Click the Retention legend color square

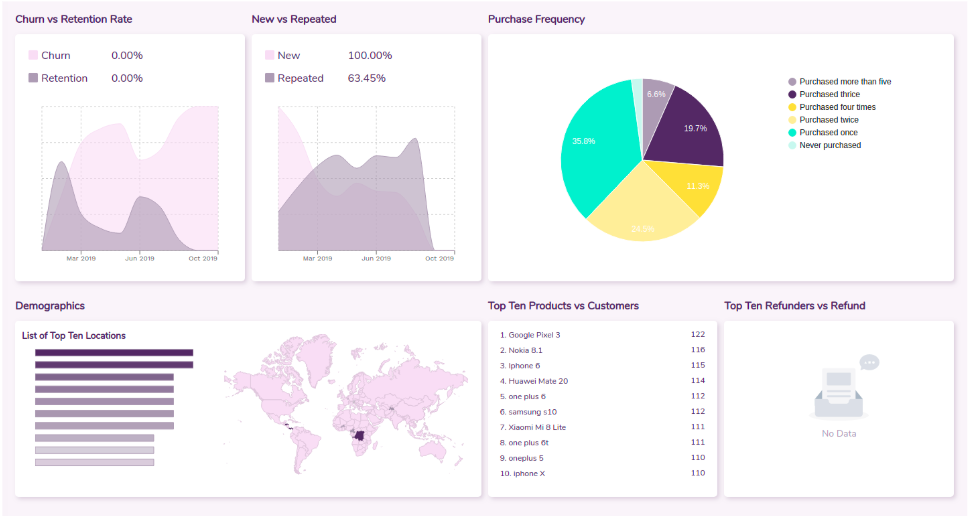pos(33,78)
